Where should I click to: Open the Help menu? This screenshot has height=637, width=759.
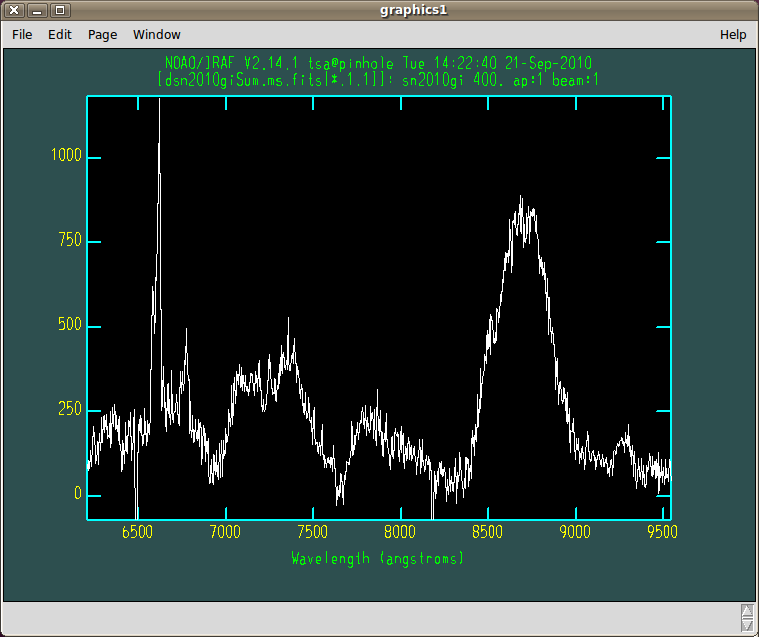point(733,34)
